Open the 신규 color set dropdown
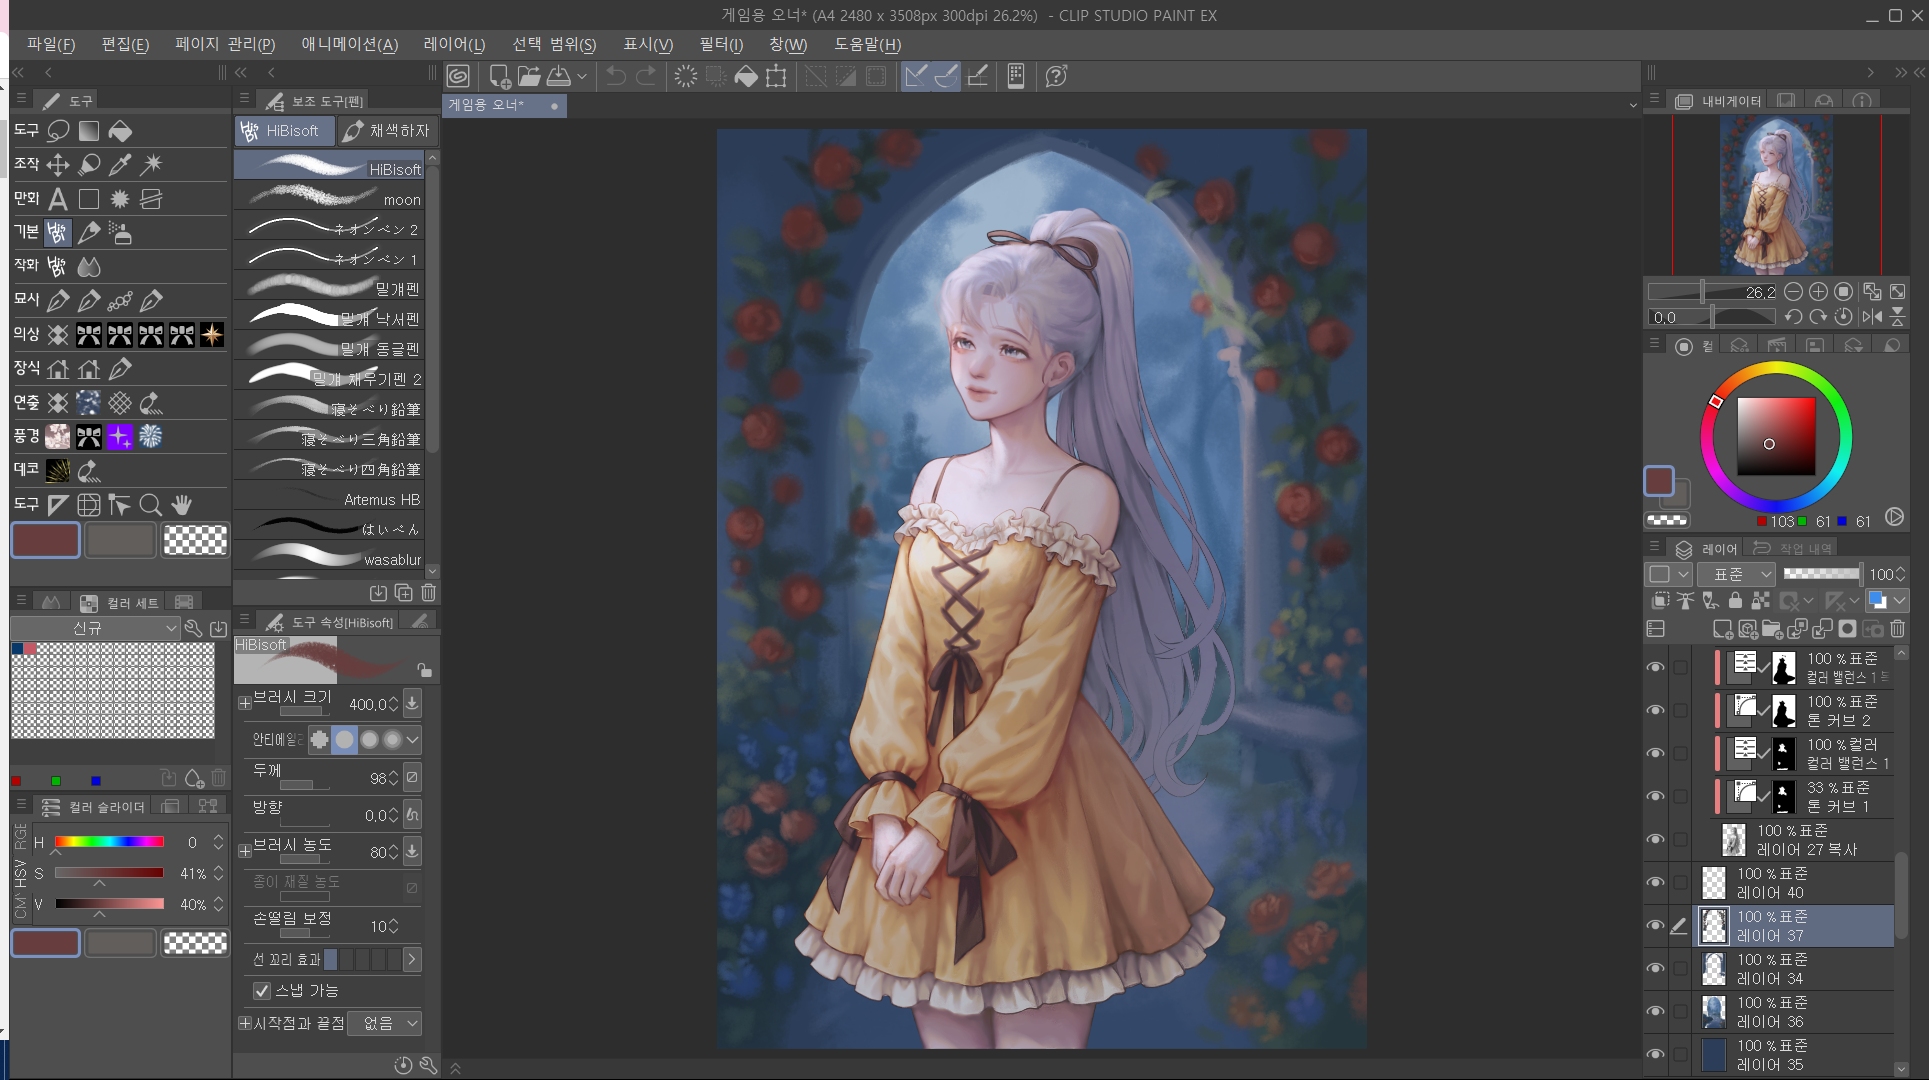 point(95,628)
